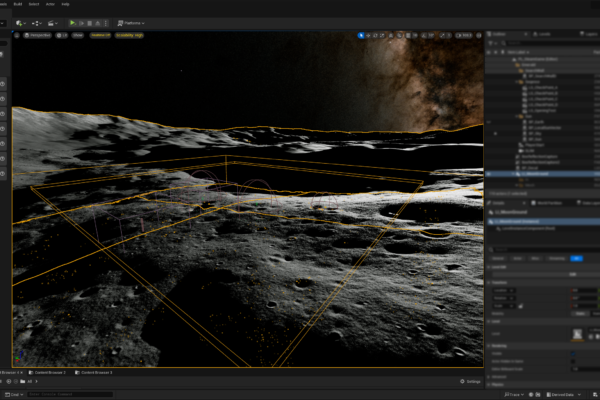The width and height of the screenshot is (600, 400).
Task: Collapse the Transform section in Details
Action: coord(497,282)
